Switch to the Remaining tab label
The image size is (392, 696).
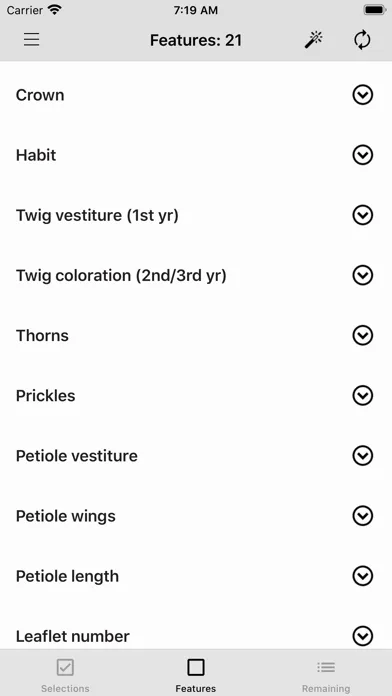(x=326, y=688)
